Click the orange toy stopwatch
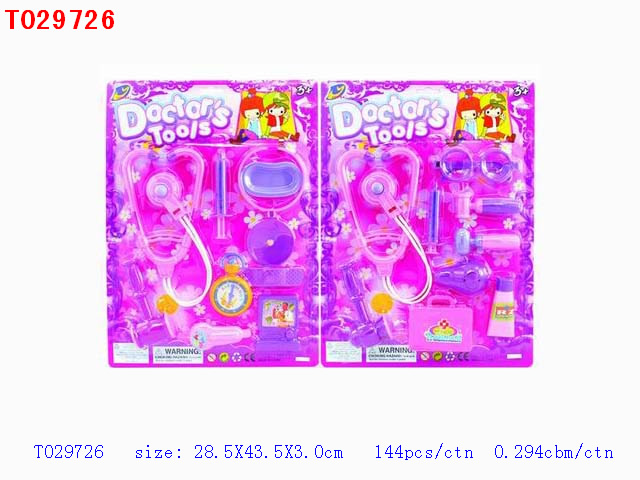 point(231,291)
